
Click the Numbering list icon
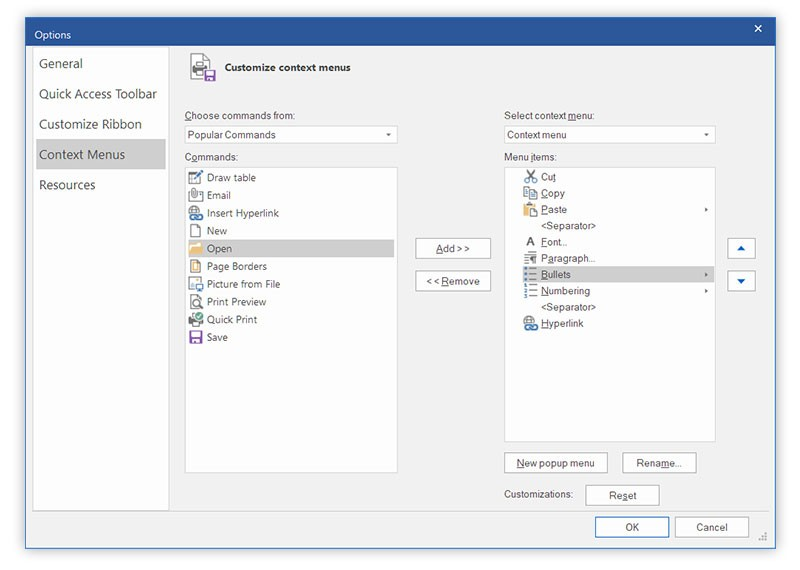click(x=530, y=291)
